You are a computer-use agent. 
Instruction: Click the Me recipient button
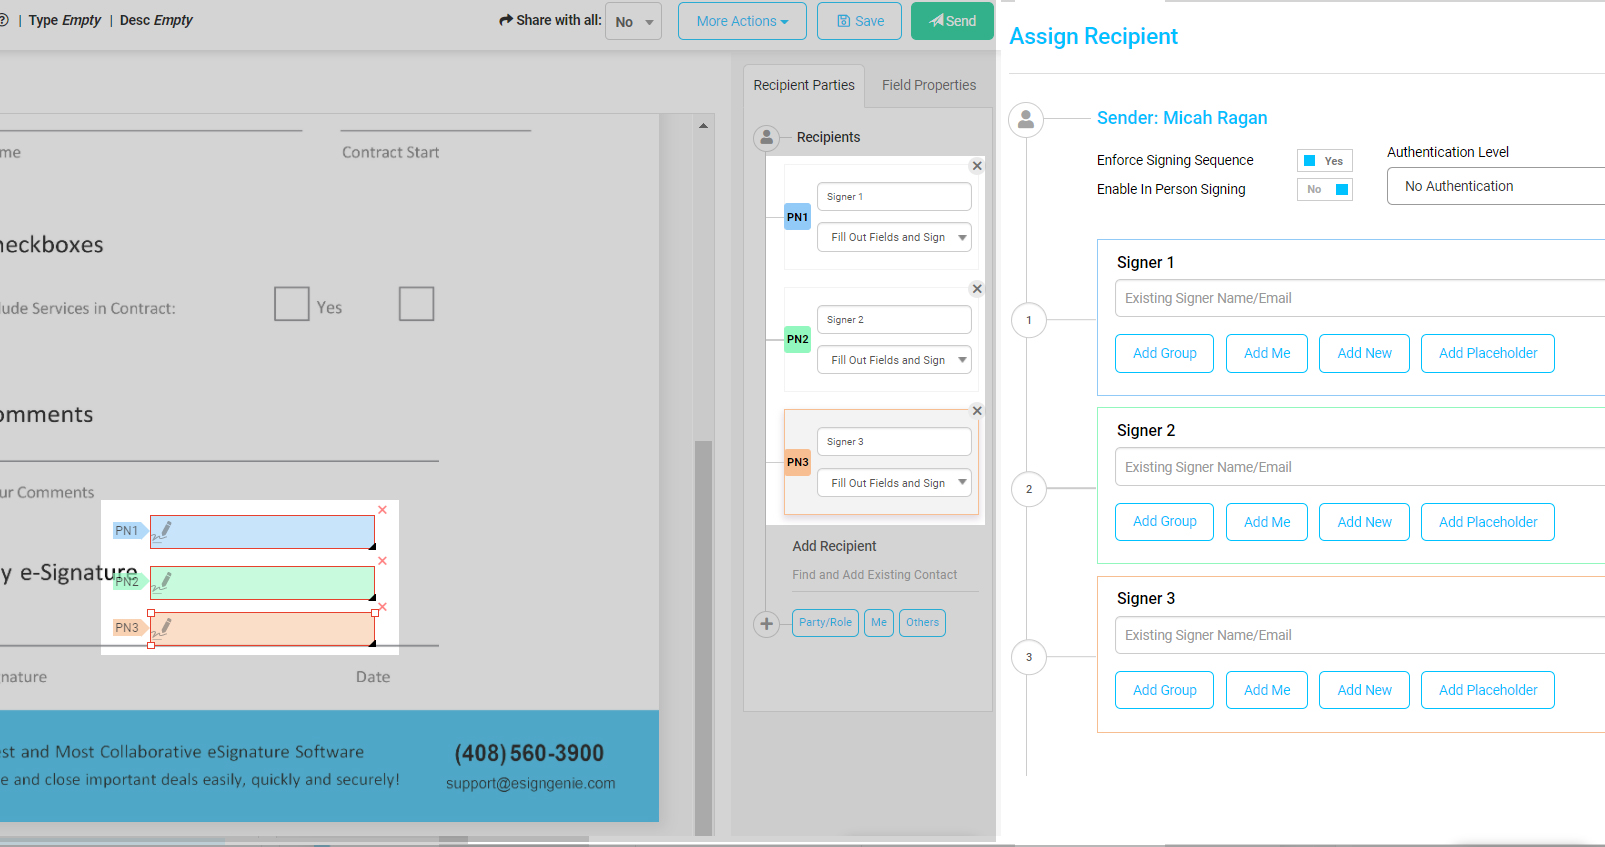tap(879, 623)
